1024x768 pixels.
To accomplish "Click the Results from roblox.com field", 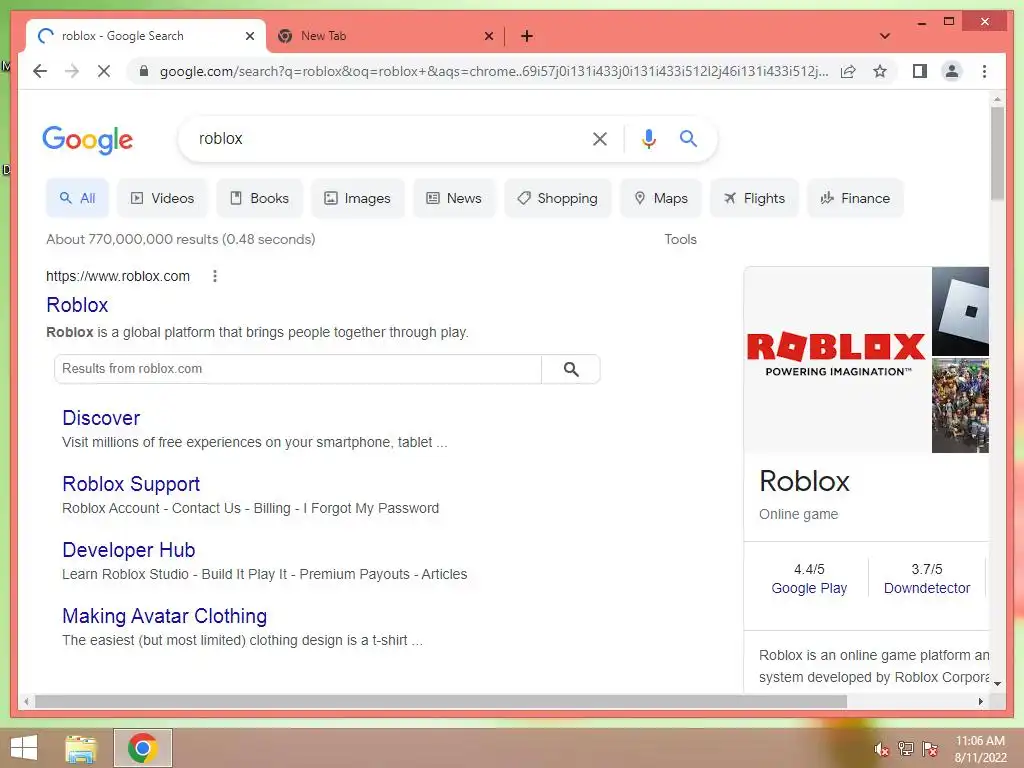I will click(x=298, y=369).
